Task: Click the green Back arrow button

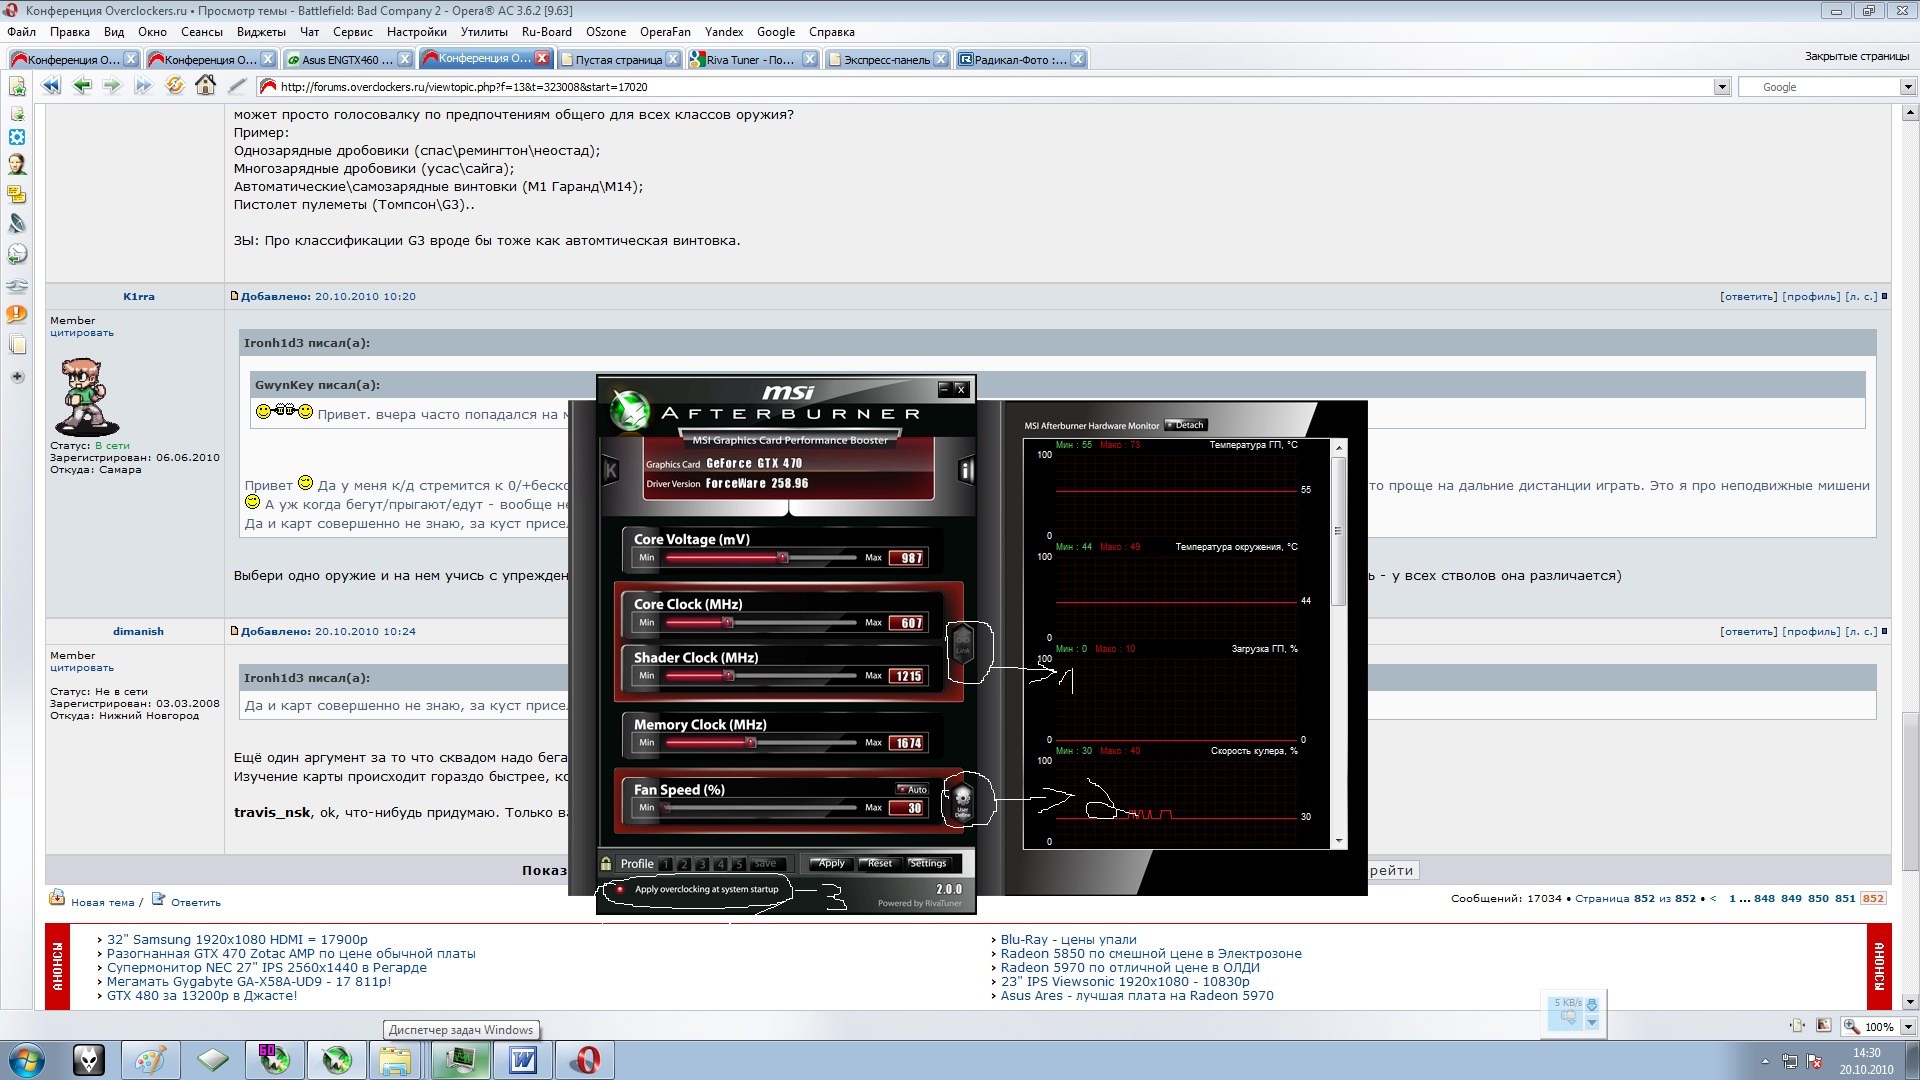Action: 82,86
